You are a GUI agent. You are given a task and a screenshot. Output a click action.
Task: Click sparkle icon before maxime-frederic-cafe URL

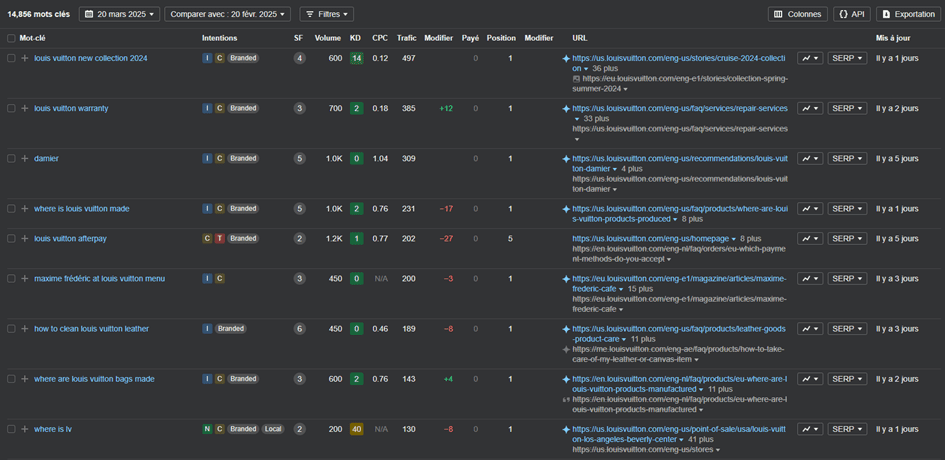tap(566, 279)
